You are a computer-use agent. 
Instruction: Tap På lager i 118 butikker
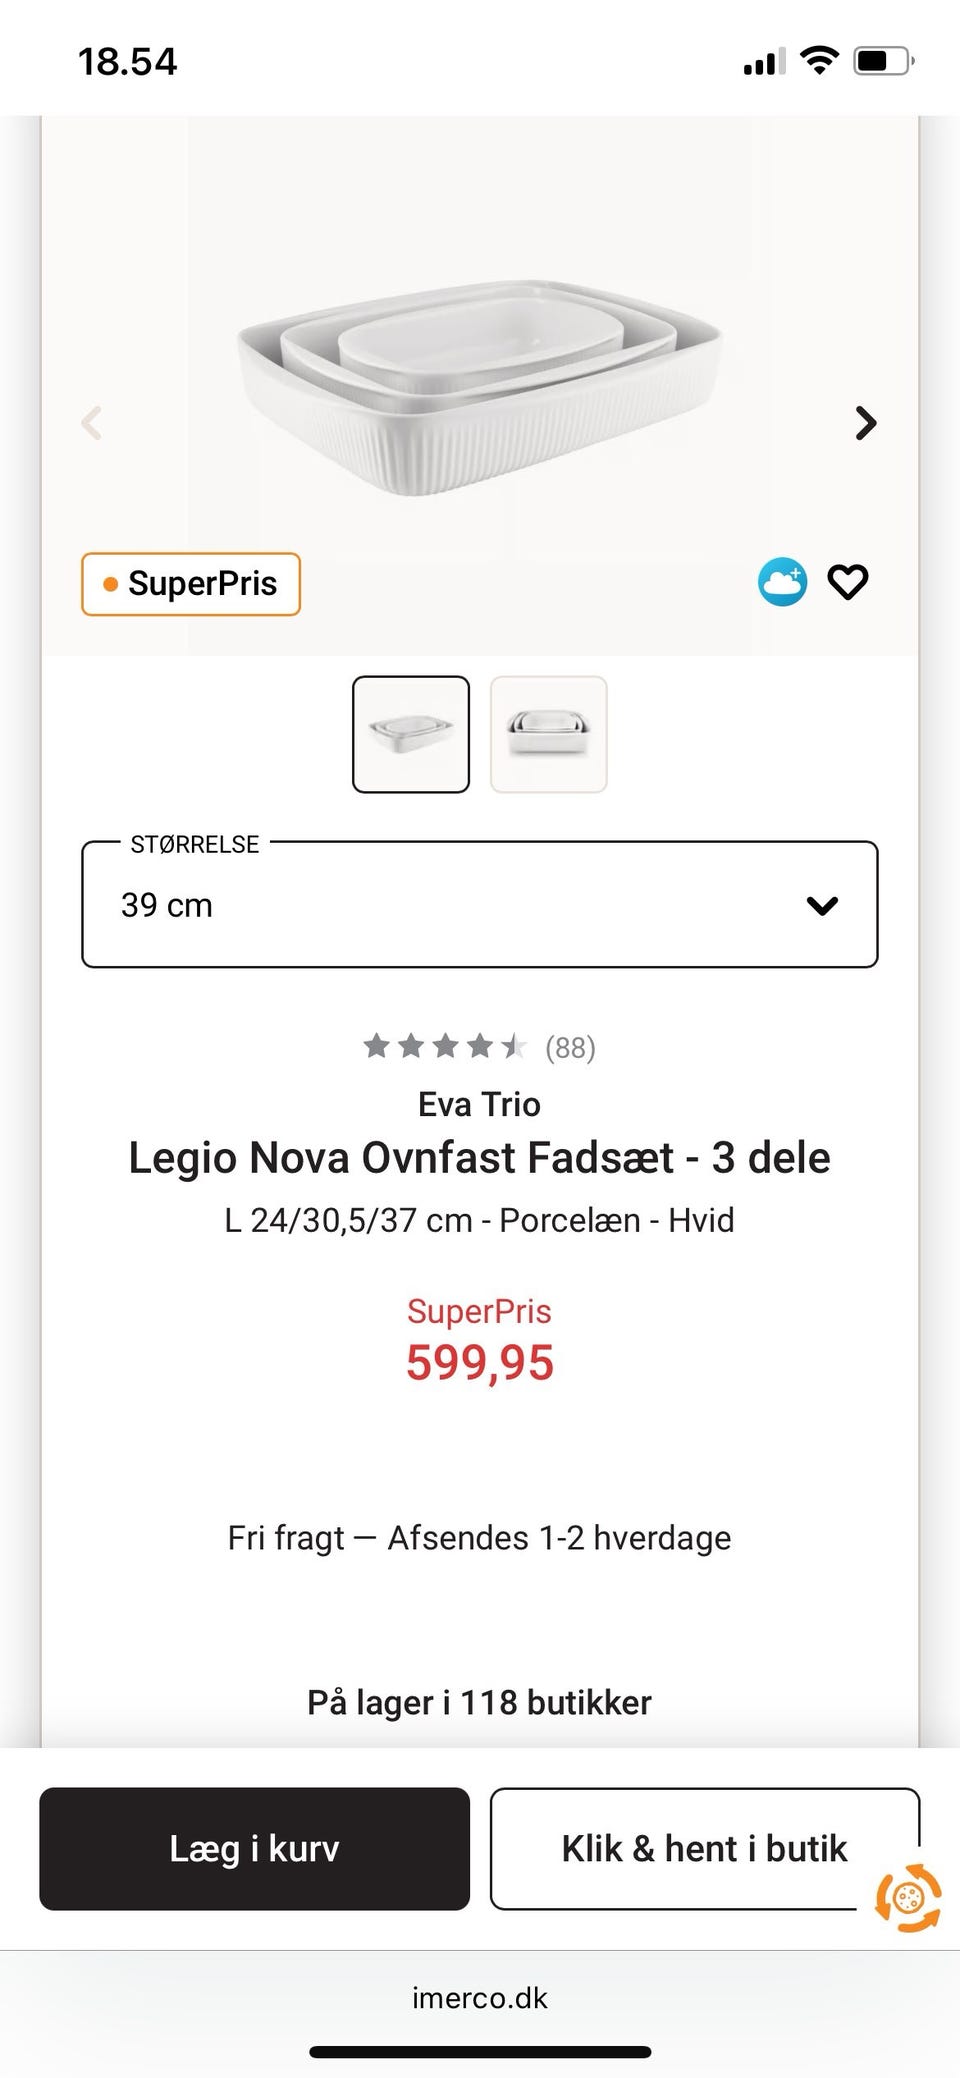[x=479, y=1702]
